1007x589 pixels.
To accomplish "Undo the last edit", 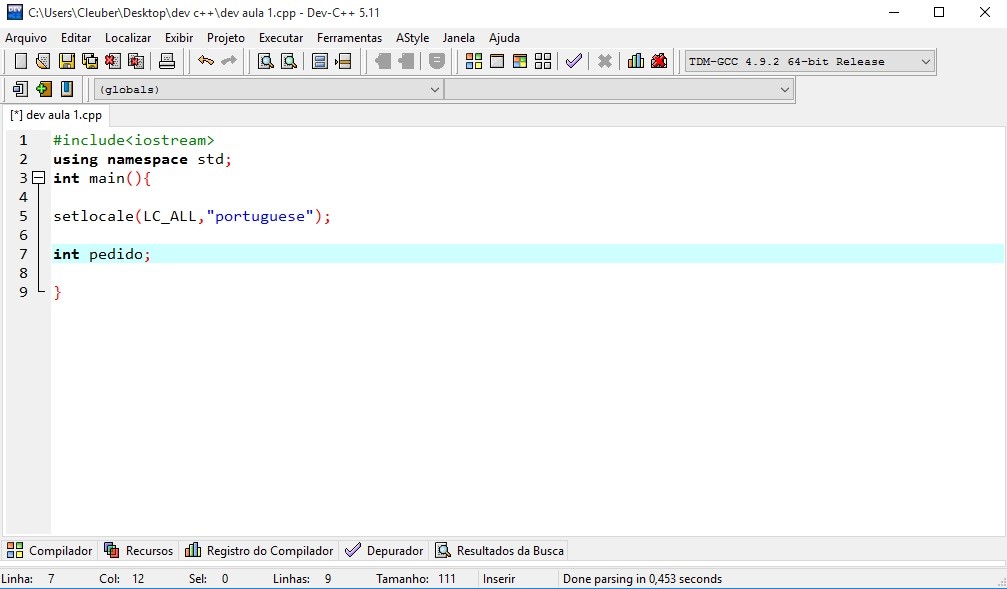I will 207,60.
